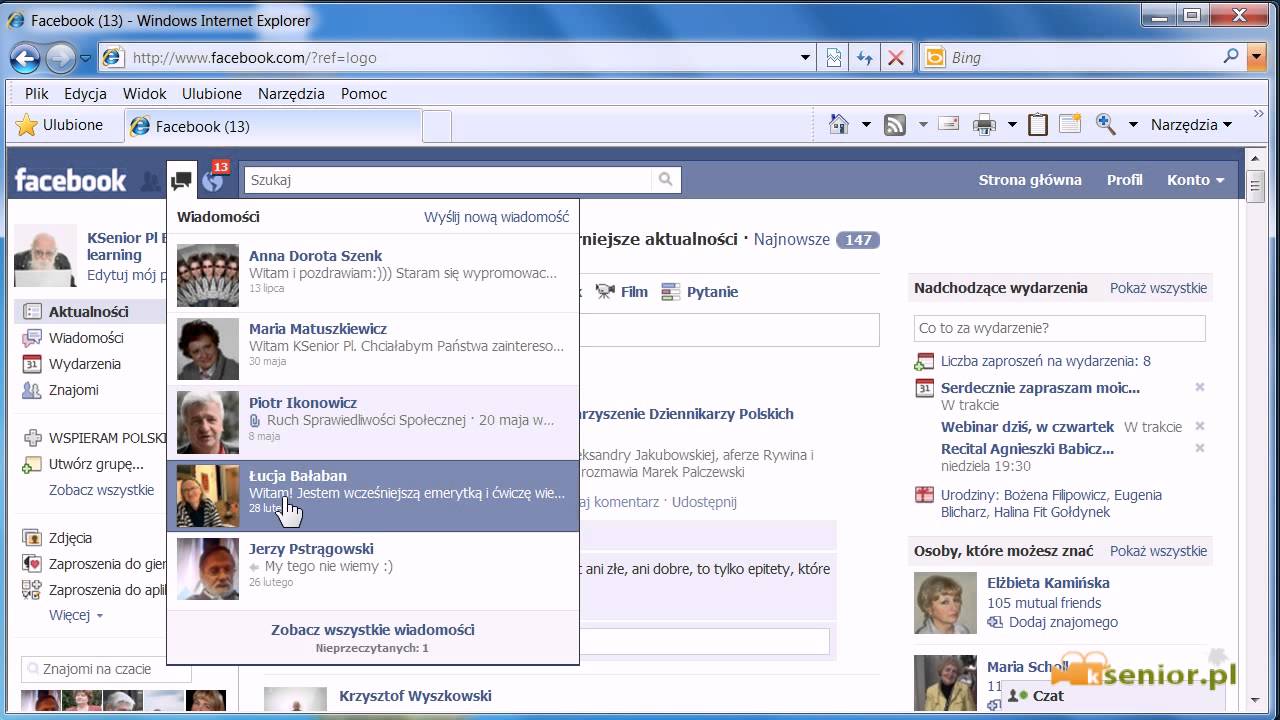
Task: Click Pokaż wszystkie next to Nadchodzące wydarzenia
Action: [1158, 288]
